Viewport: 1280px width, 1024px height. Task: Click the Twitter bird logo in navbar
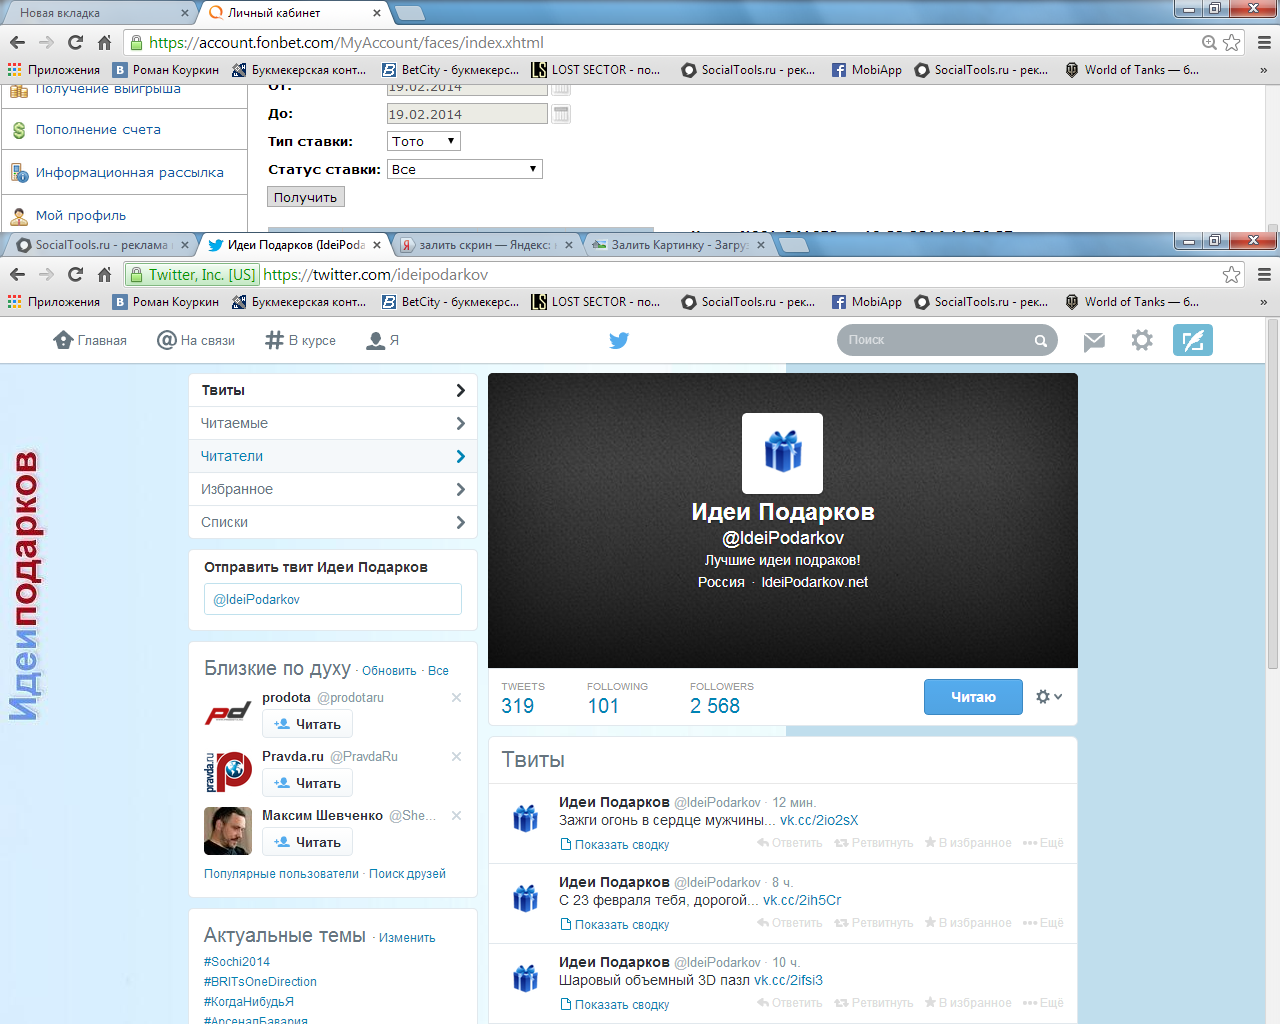(x=619, y=340)
